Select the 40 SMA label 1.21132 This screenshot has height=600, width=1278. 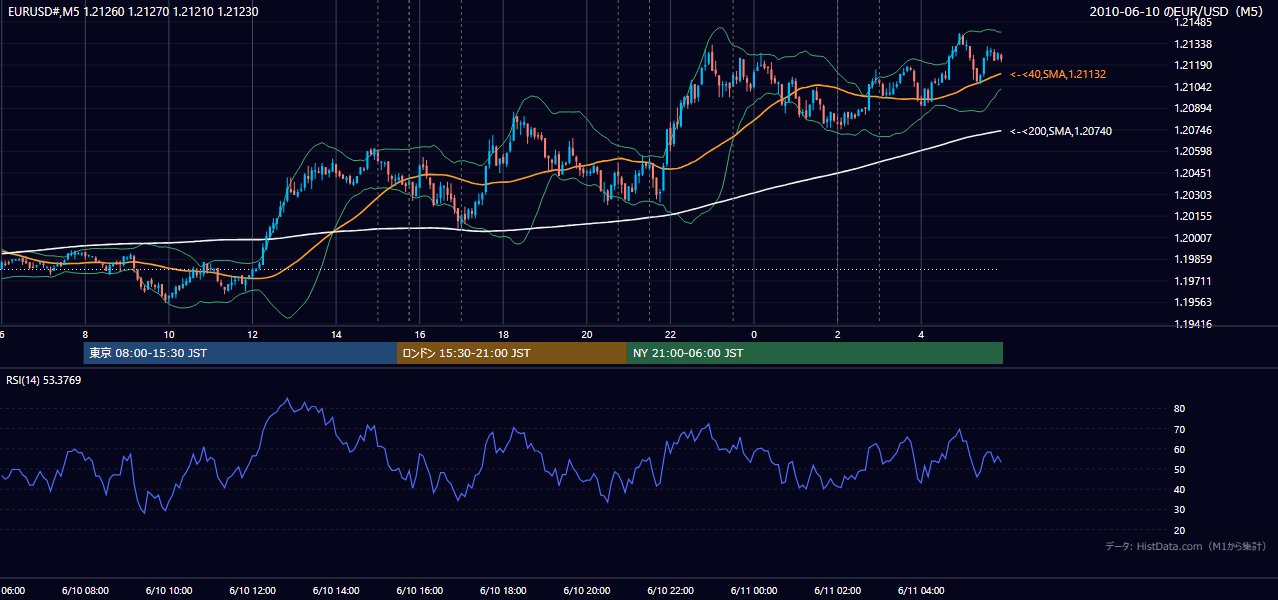tap(1058, 74)
